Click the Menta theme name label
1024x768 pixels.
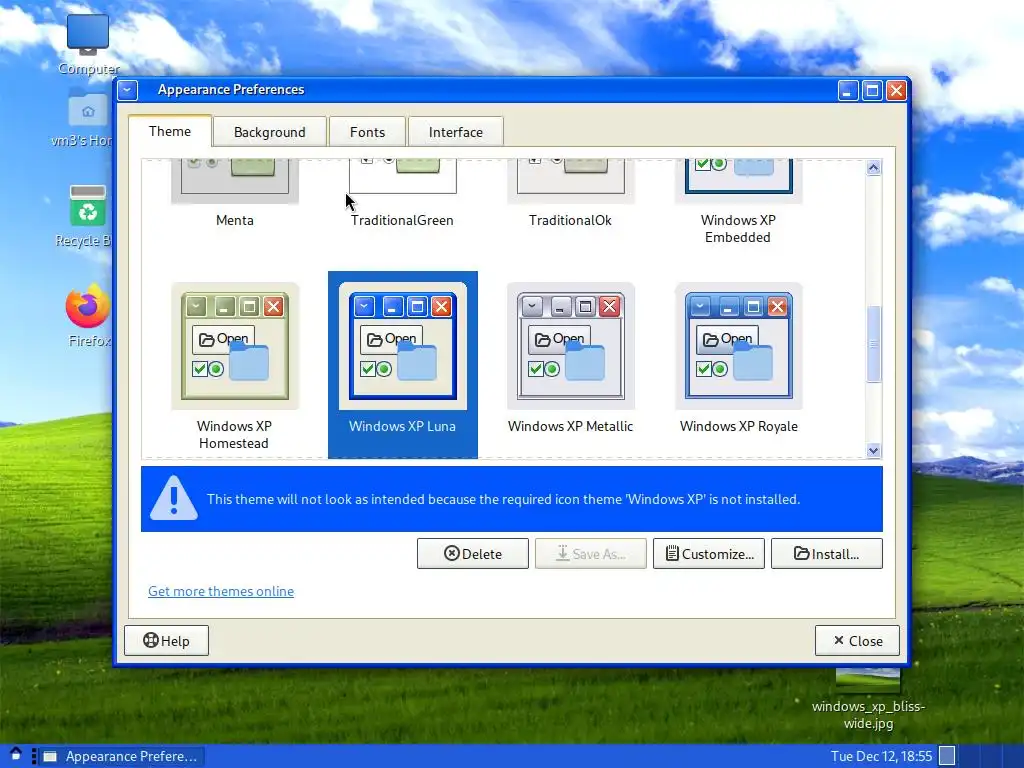234,220
